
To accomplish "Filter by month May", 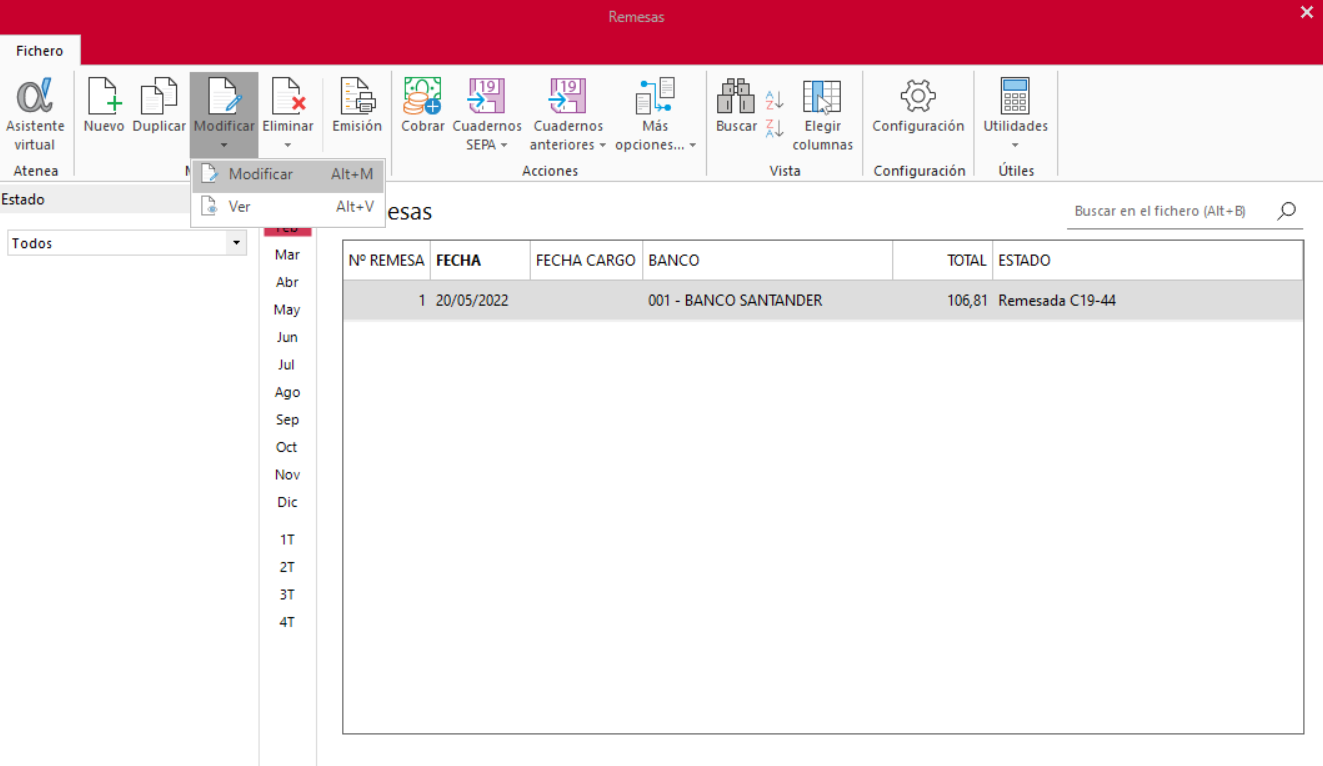I will [287, 310].
